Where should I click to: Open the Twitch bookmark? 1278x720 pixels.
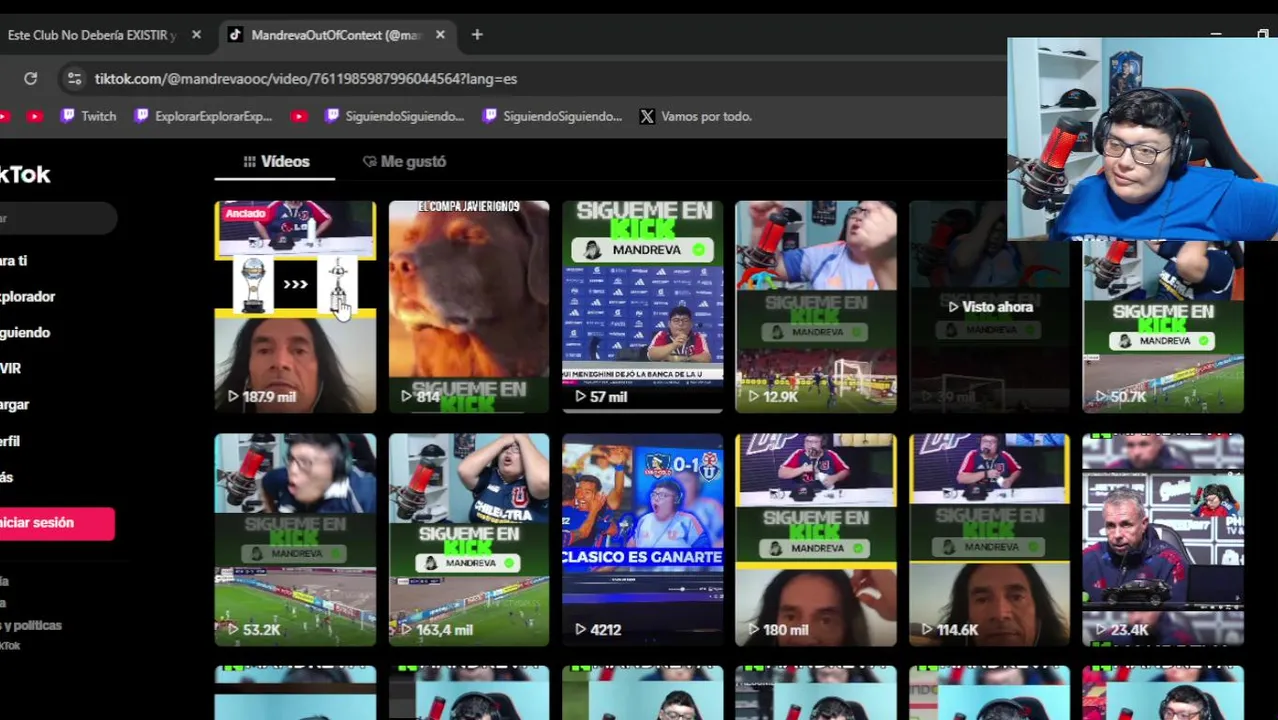pos(88,116)
